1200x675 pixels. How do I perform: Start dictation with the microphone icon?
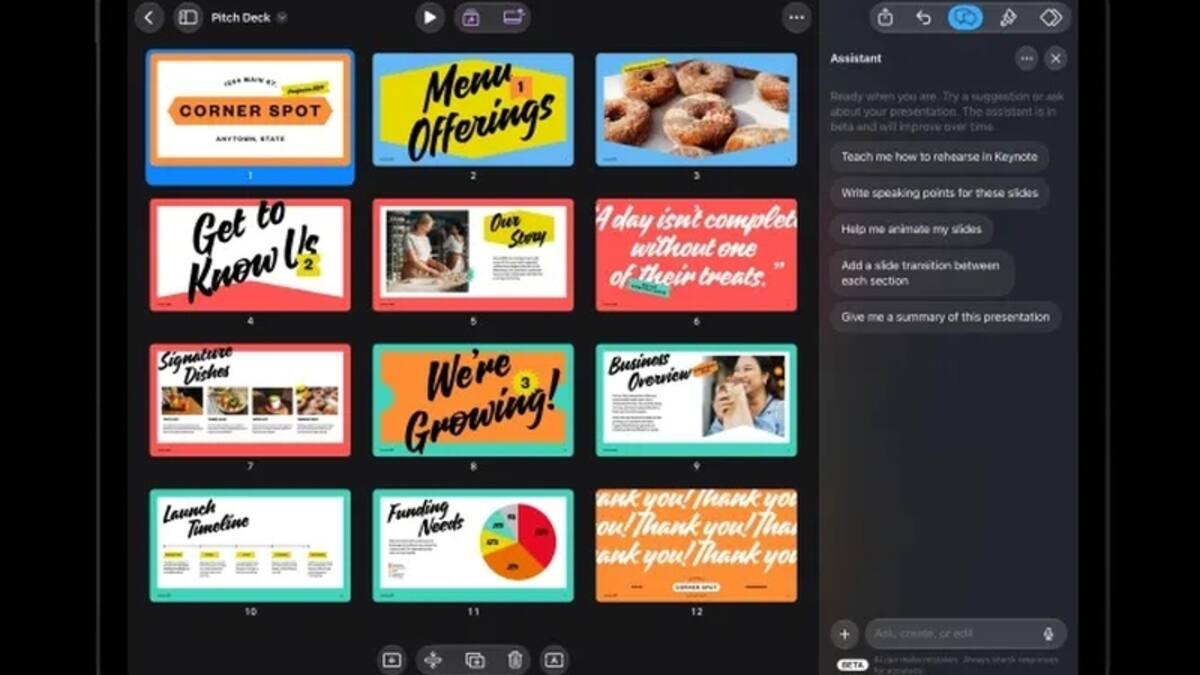[x=1048, y=633]
